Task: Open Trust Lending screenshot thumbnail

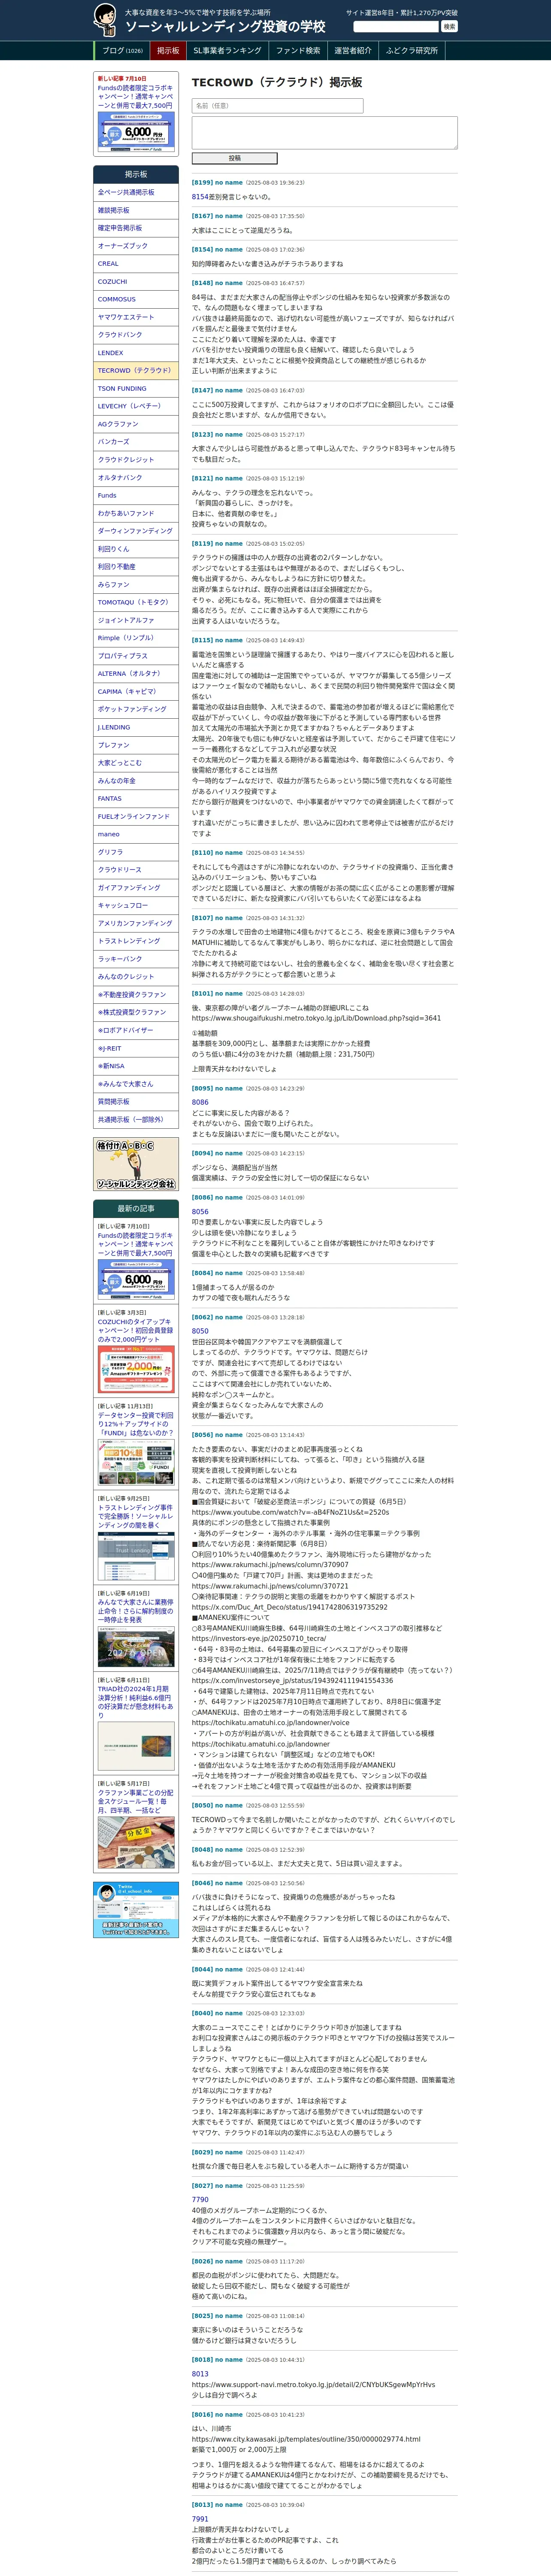Action: (136, 1555)
